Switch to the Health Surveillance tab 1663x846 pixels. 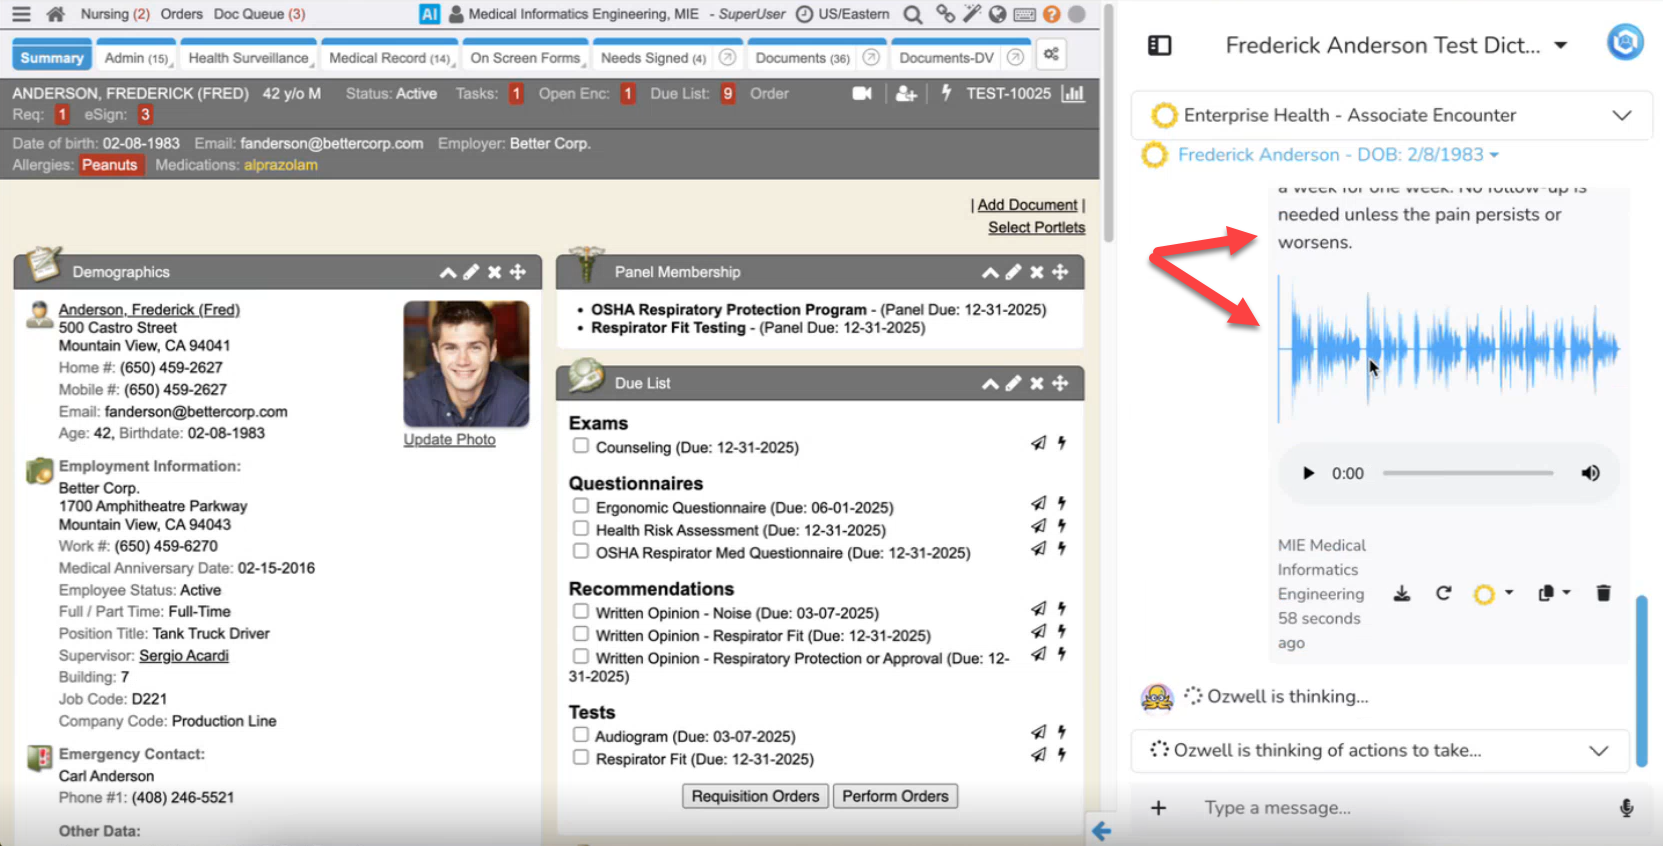click(x=249, y=58)
